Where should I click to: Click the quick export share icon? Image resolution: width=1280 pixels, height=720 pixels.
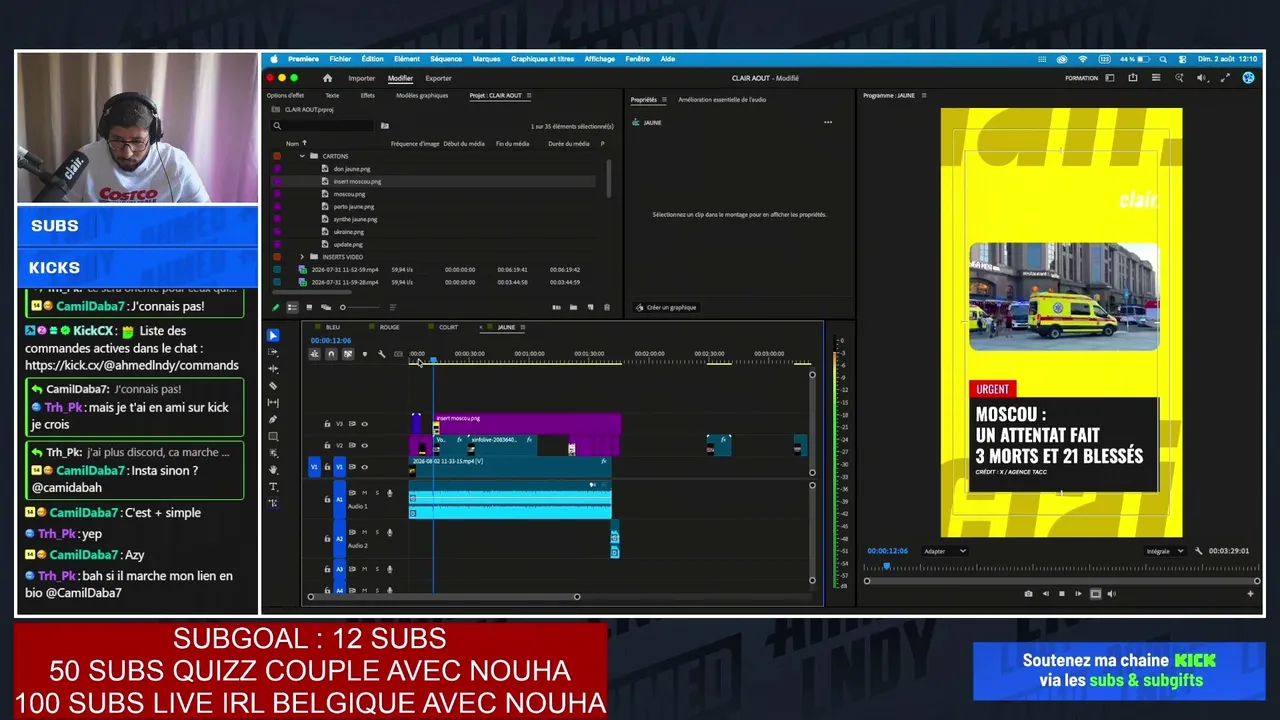point(1132,78)
